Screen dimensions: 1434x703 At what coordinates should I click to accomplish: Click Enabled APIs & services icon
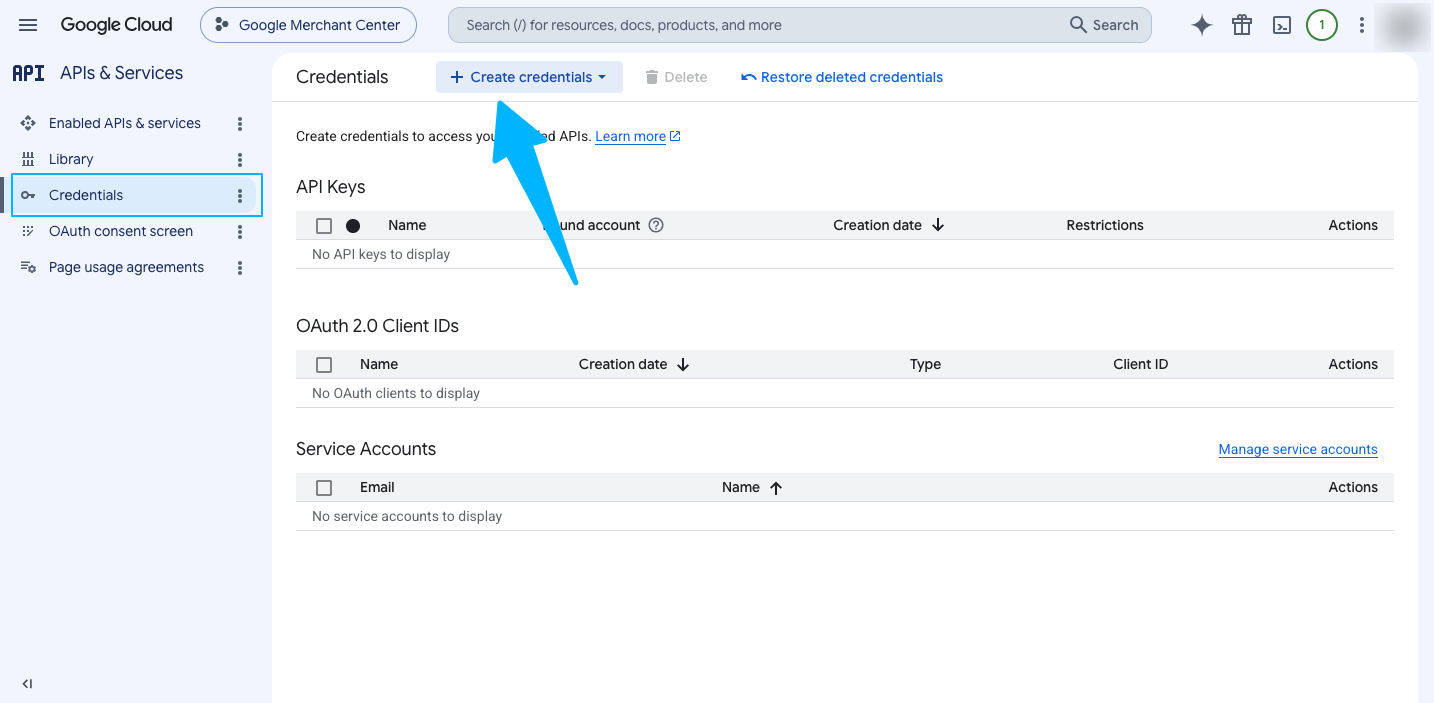pos(28,123)
